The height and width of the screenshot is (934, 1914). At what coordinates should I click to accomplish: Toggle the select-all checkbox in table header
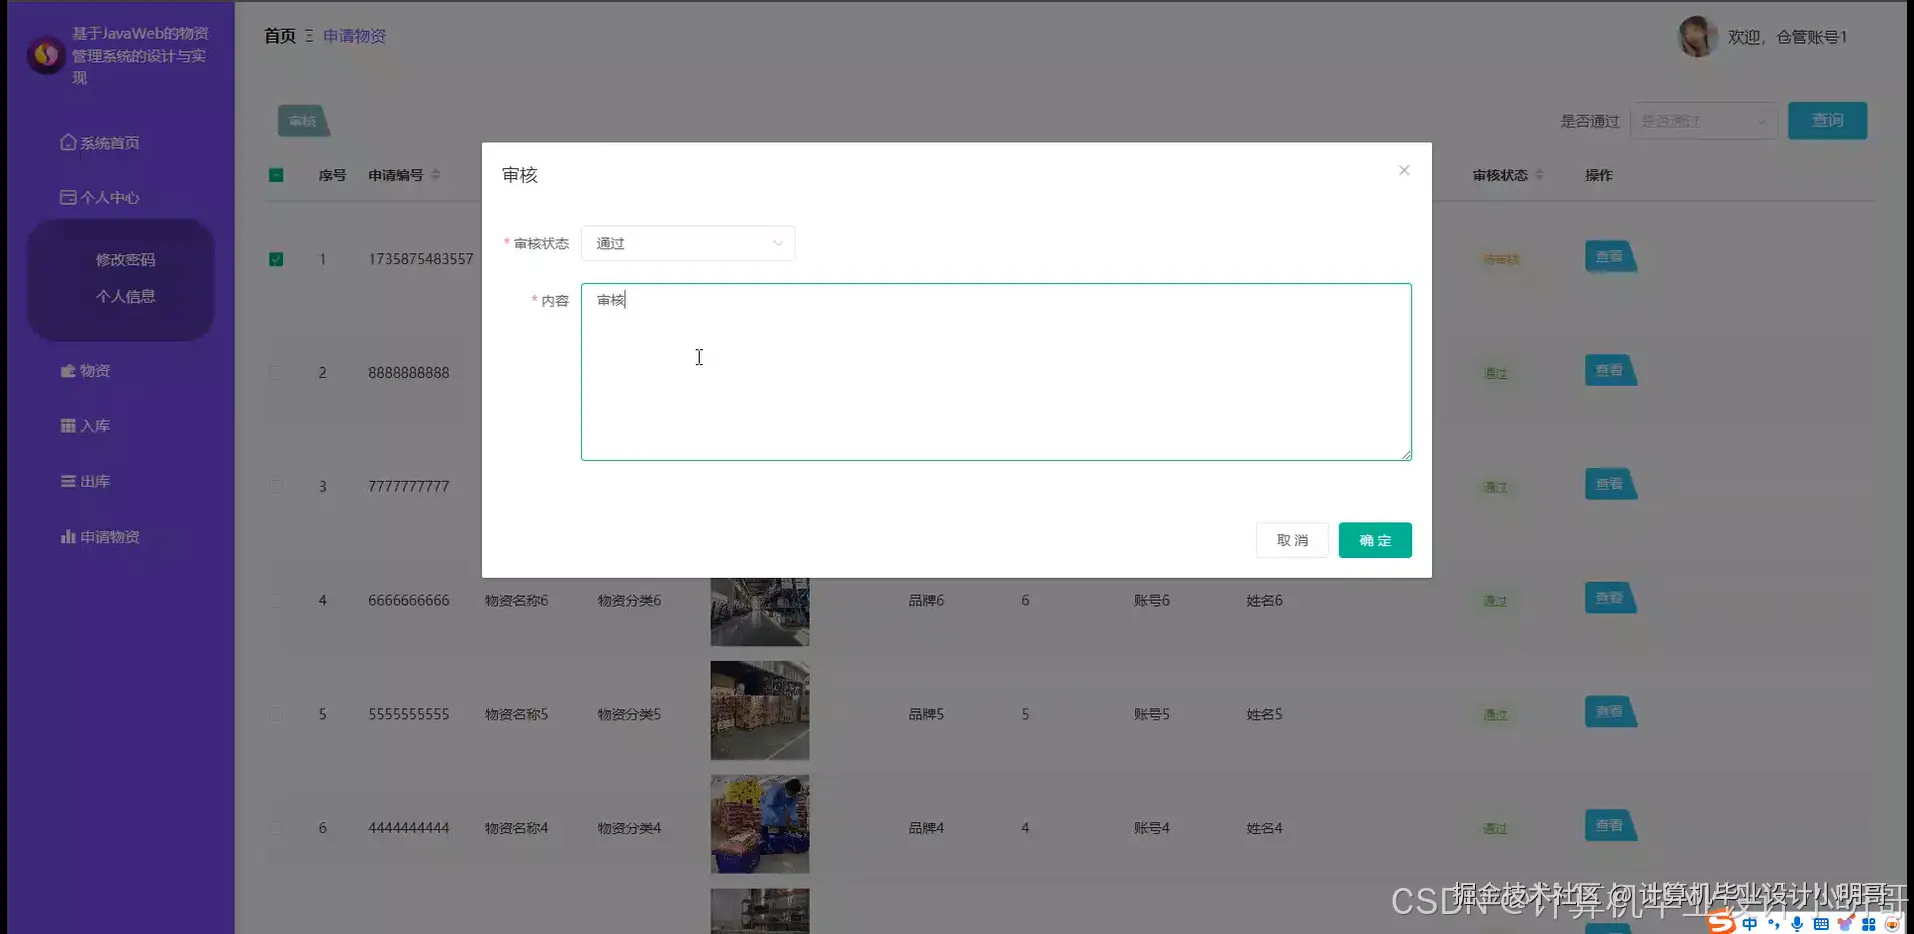(x=276, y=175)
